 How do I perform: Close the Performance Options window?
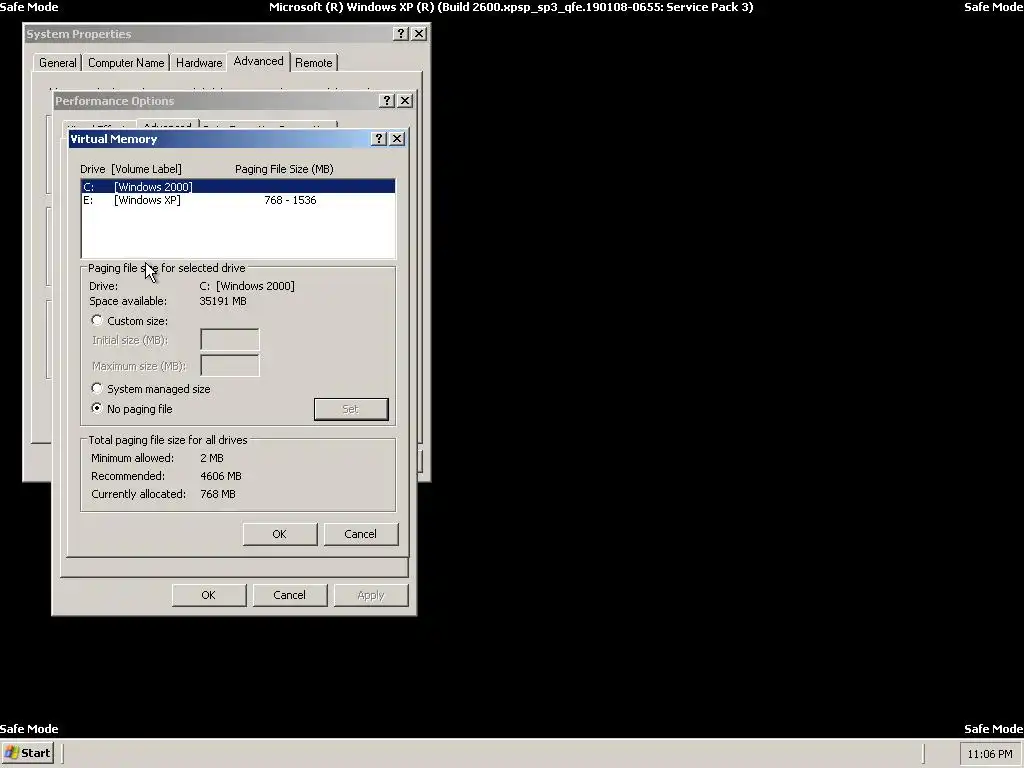coord(405,100)
